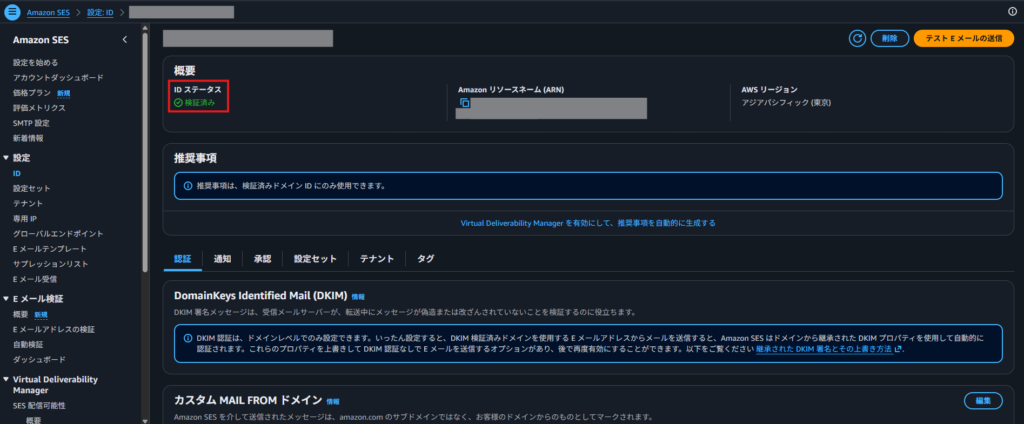
Task: Open 設定: ID breadcrumb link
Action: [101, 12]
